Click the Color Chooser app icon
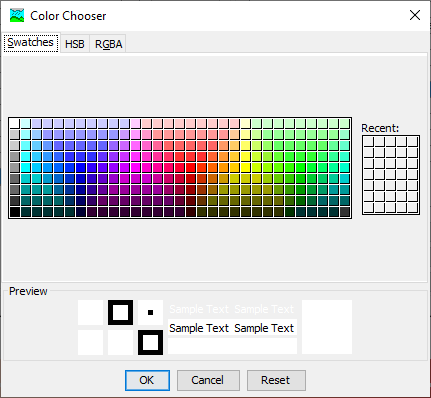The image size is (431, 398). tap(17, 15)
